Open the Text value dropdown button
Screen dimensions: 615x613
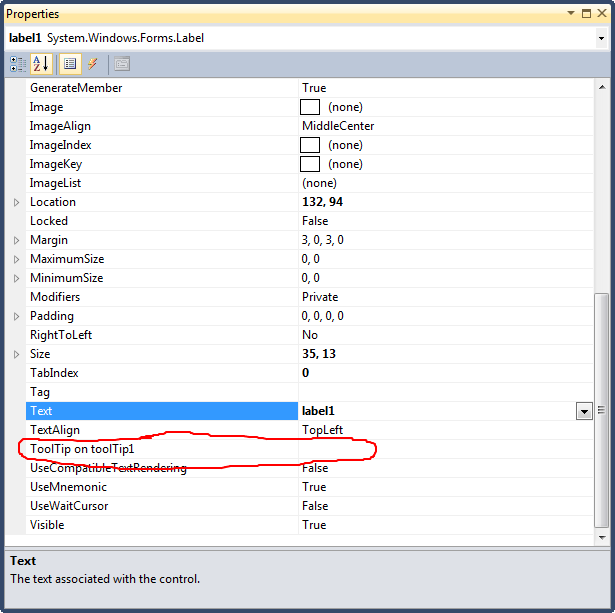click(x=584, y=411)
